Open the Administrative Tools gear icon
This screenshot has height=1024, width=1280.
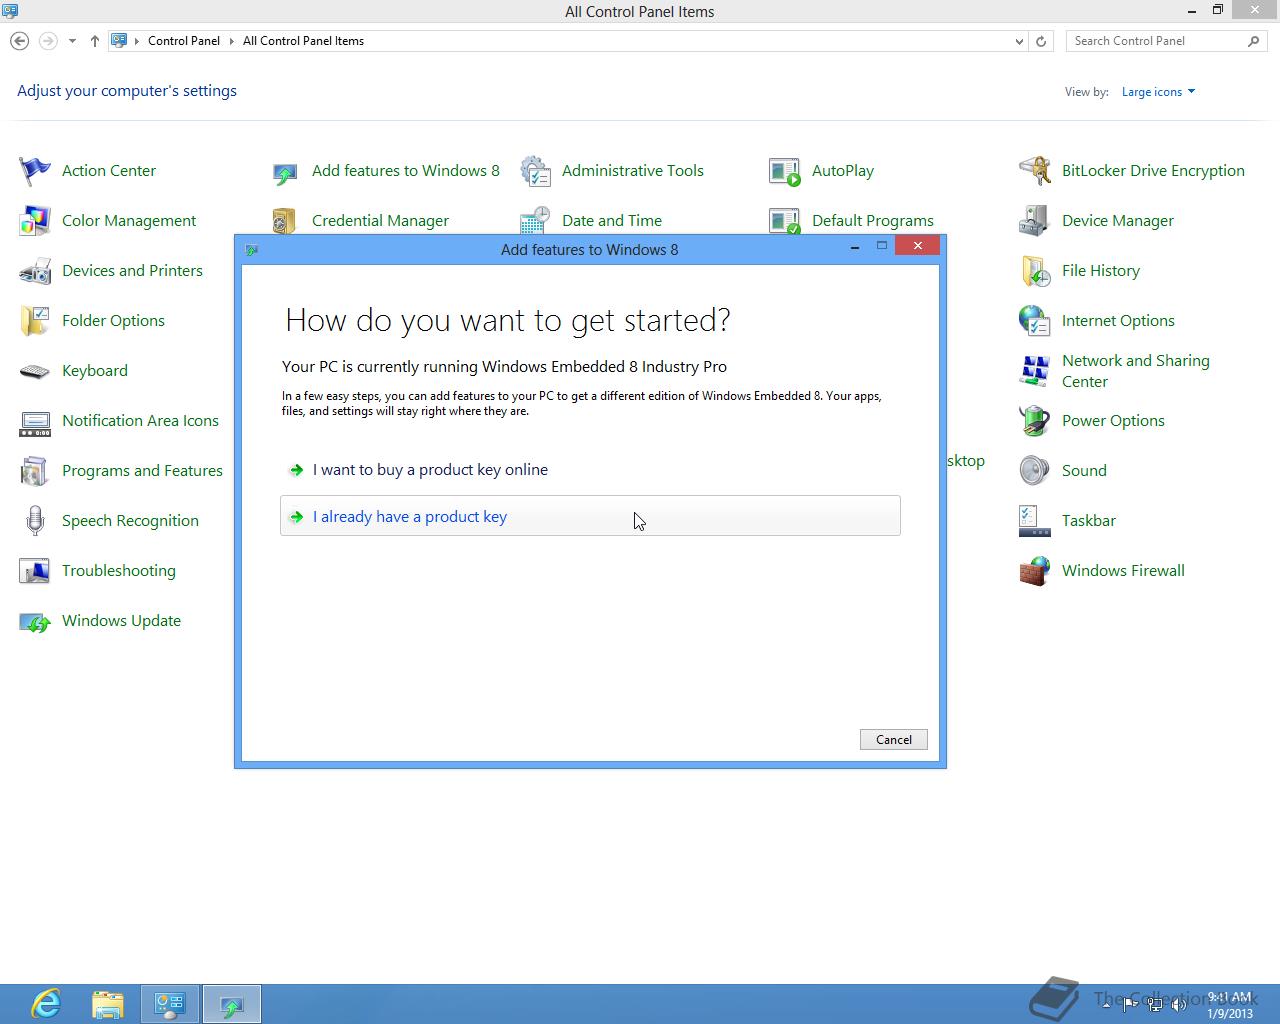(x=535, y=171)
